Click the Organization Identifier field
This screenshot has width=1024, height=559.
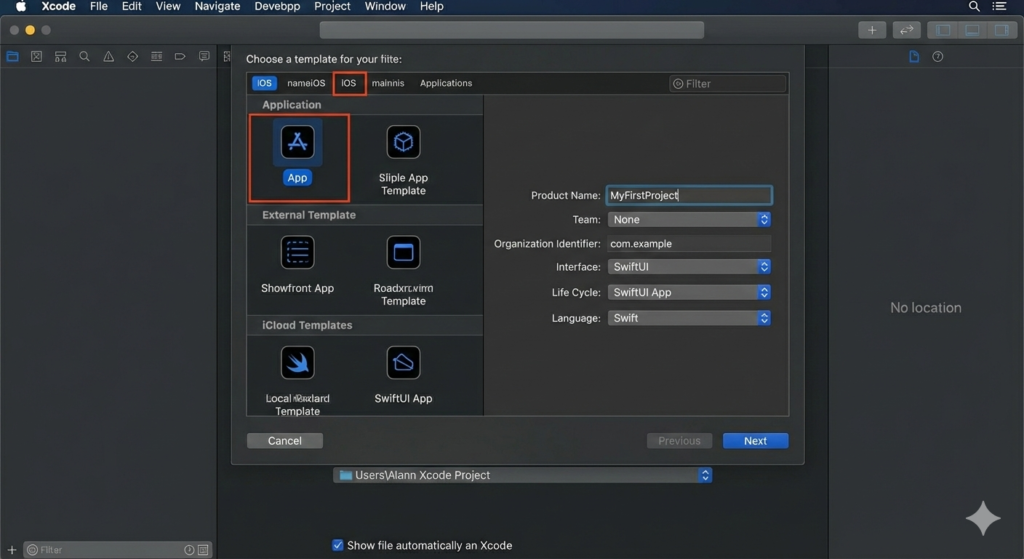pyautogui.click(x=689, y=244)
